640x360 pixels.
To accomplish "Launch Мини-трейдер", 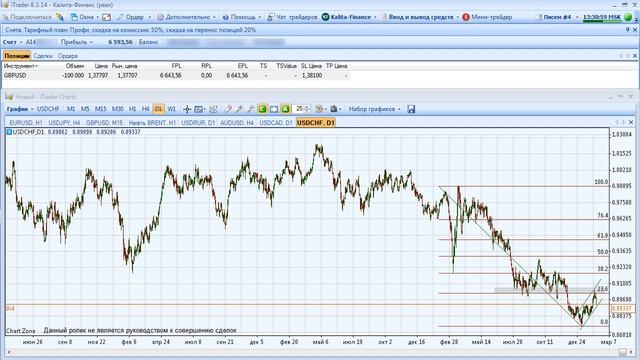I will pos(487,17).
